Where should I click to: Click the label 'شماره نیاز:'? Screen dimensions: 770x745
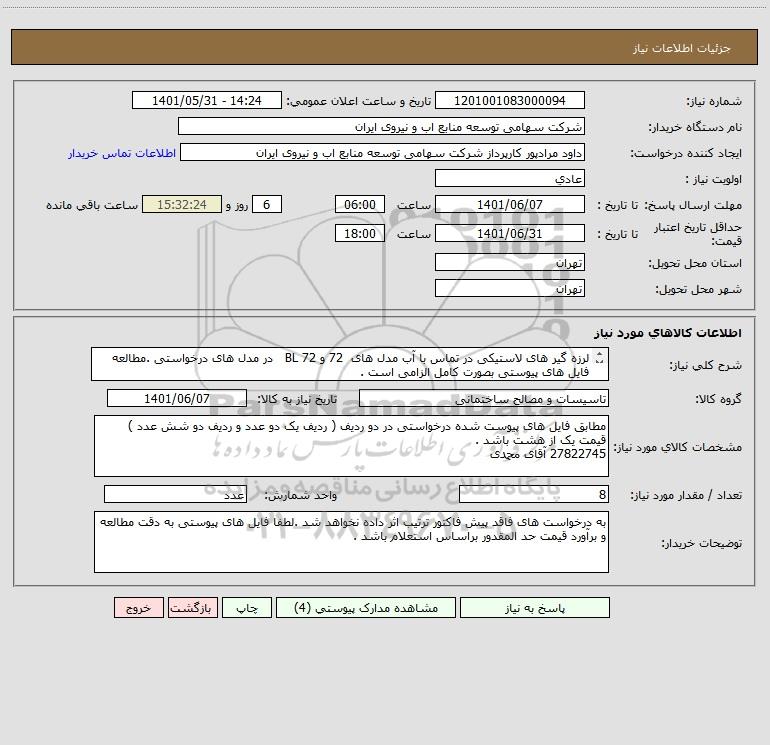tap(714, 102)
